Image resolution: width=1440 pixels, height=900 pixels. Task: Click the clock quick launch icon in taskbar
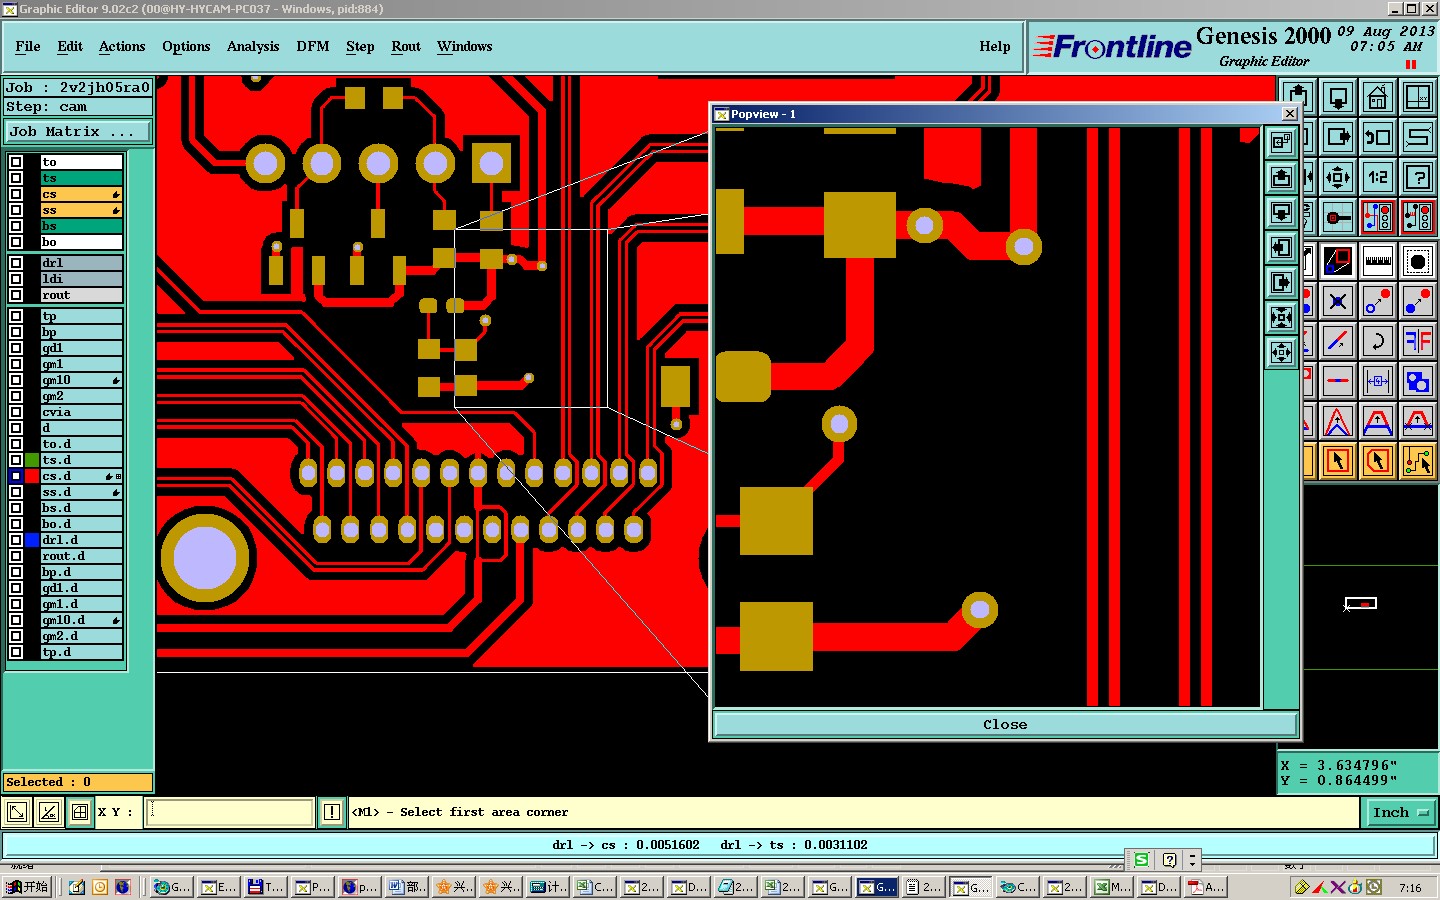point(100,887)
